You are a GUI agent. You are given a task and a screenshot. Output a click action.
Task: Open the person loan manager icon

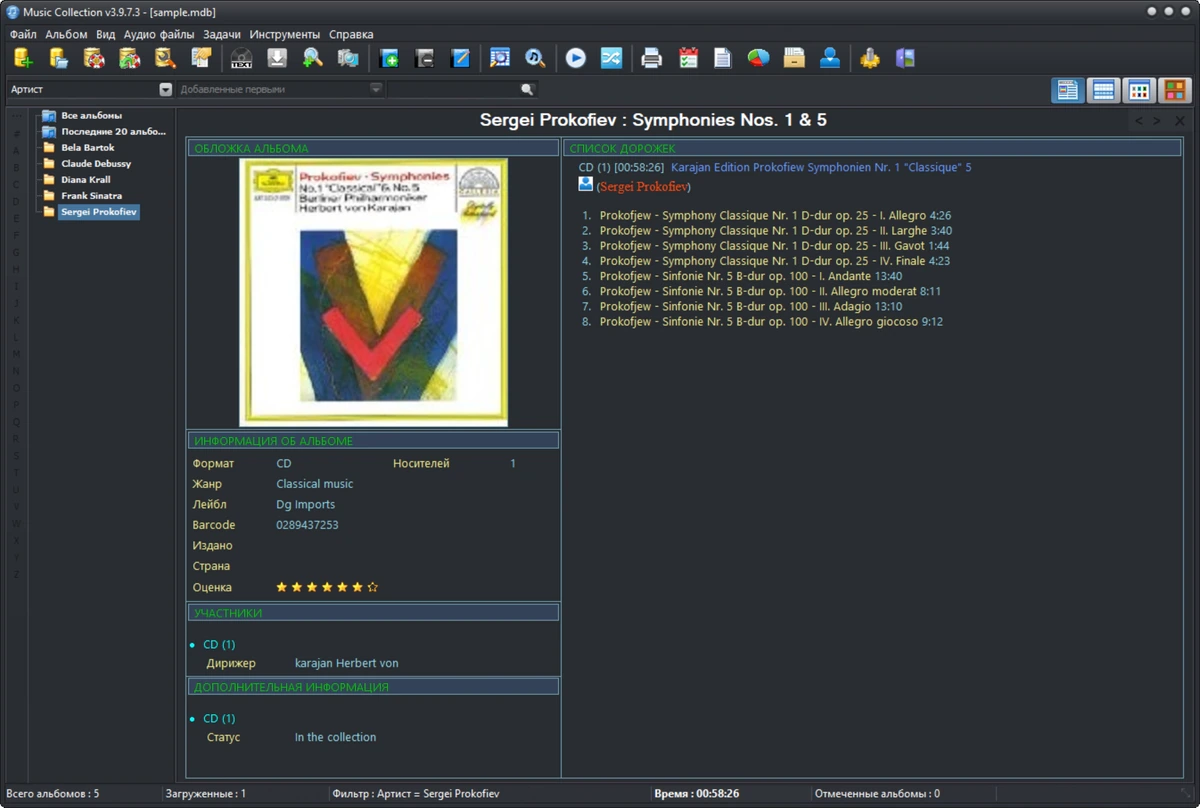point(830,58)
